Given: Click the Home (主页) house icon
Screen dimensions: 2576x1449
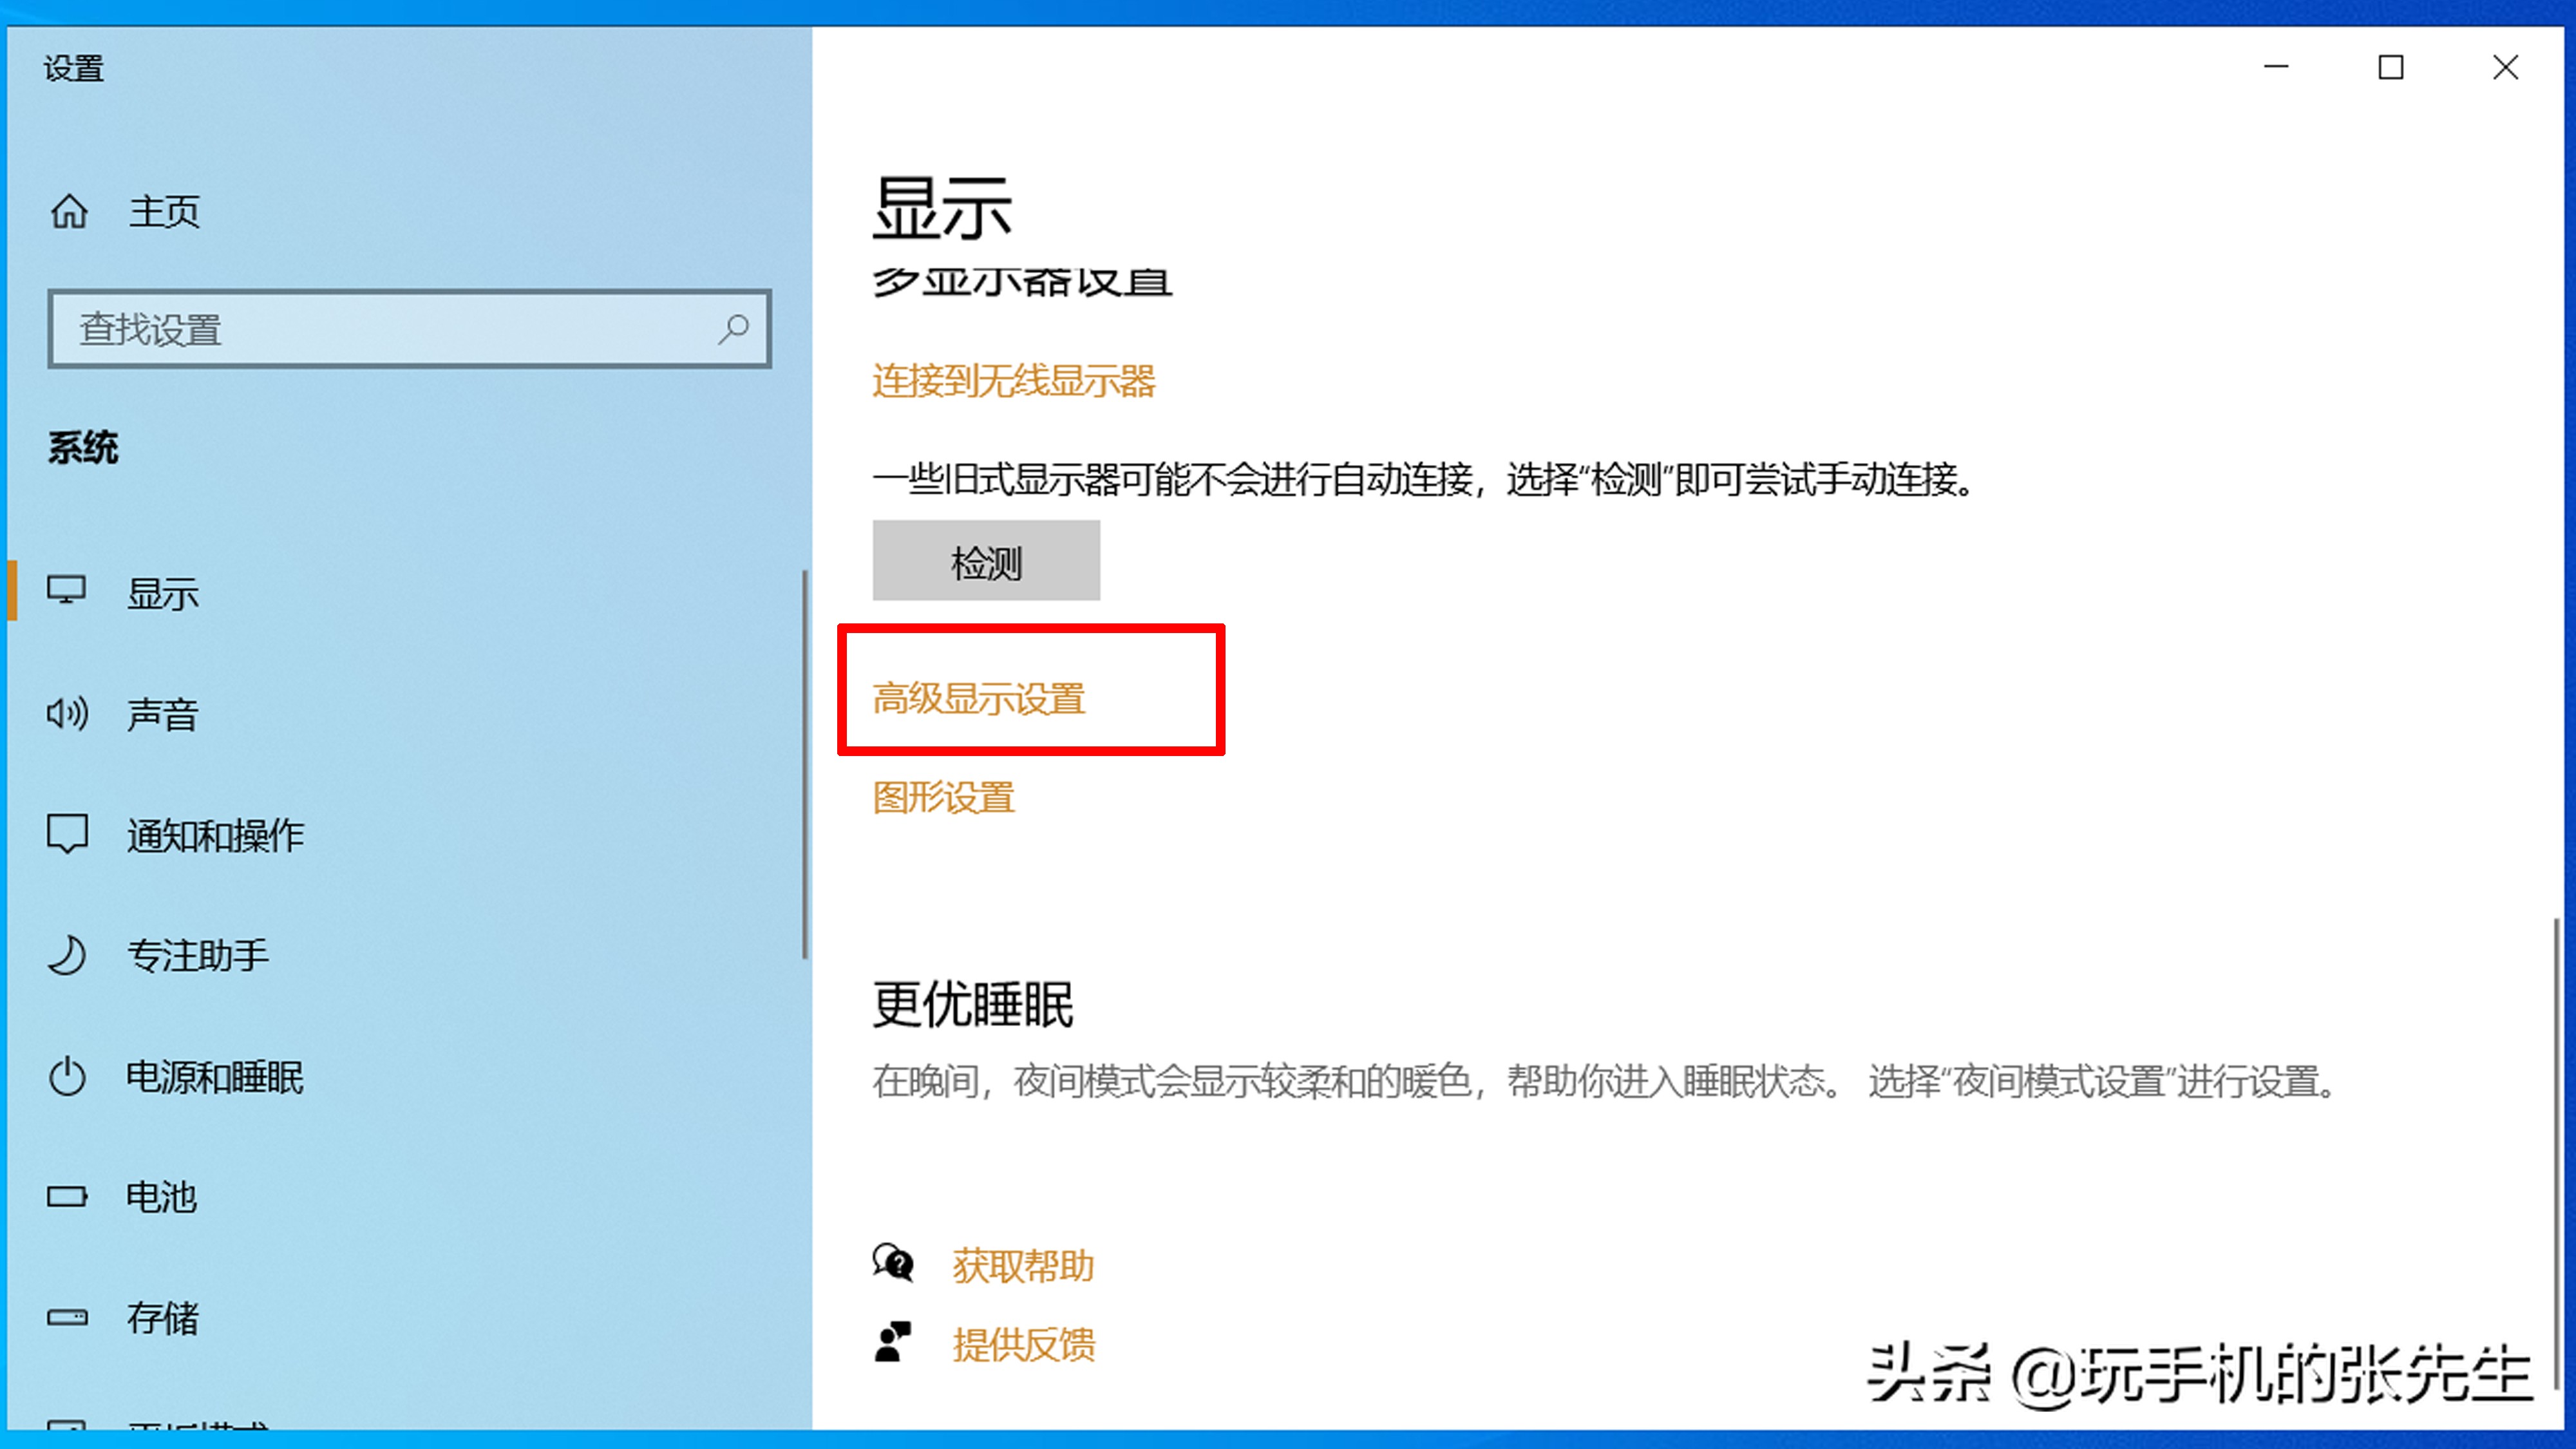Looking at the screenshot, I should tap(69, 211).
